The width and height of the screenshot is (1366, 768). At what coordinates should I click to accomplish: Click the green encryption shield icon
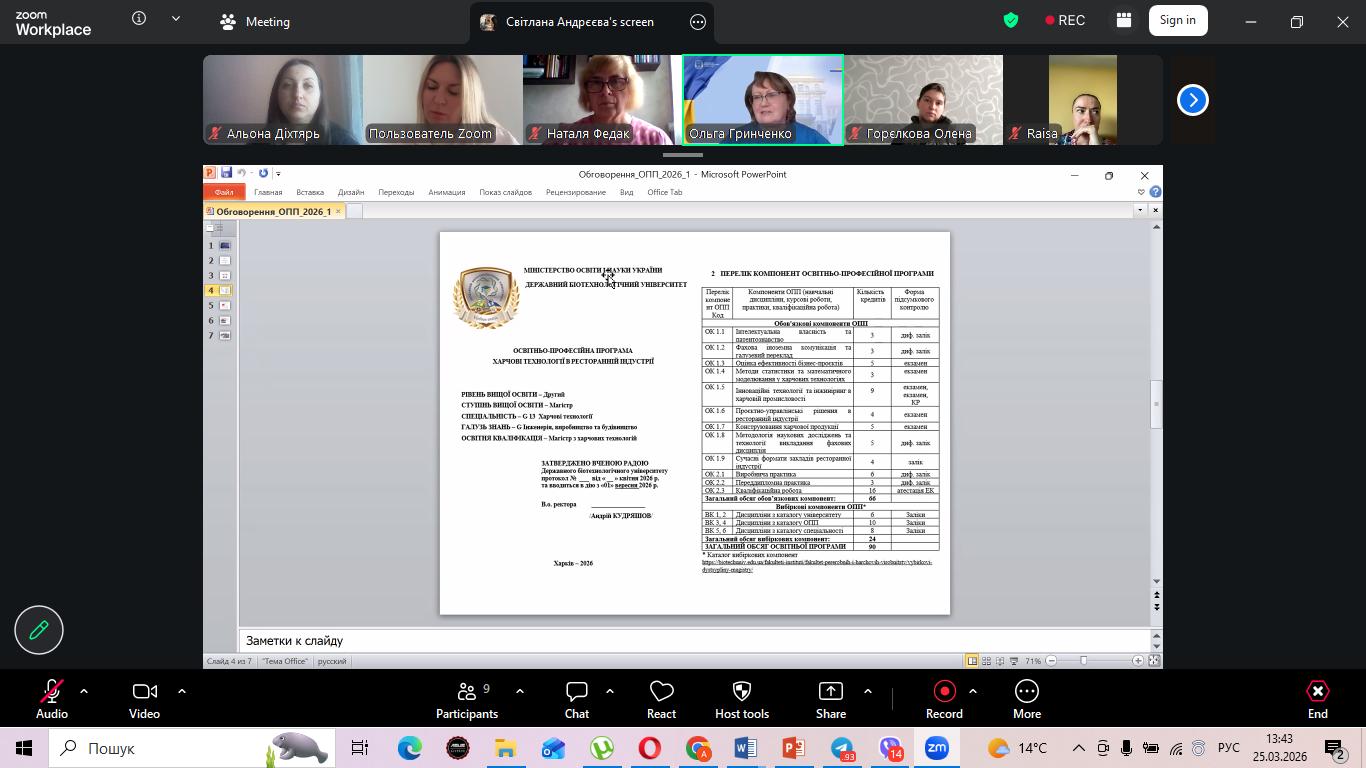pos(1011,20)
